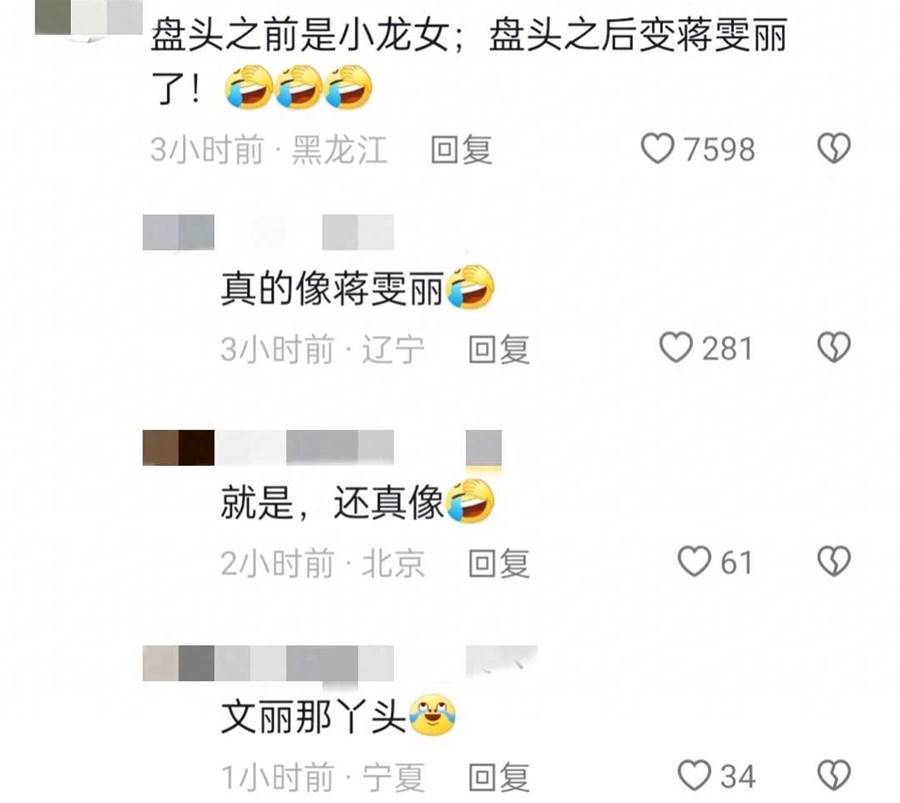This screenshot has width=900, height=803.
Task: Like the 就是，还真像 comment
Action: [x=693, y=562]
